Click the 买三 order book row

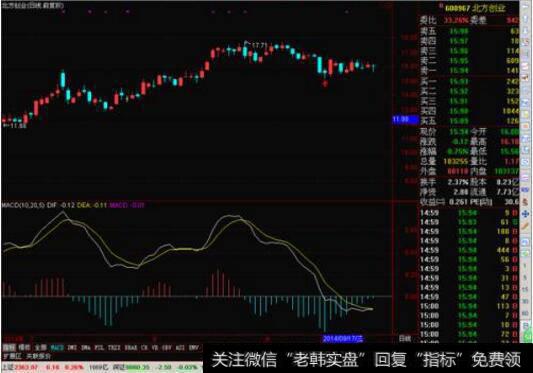(x=469, y=101)
